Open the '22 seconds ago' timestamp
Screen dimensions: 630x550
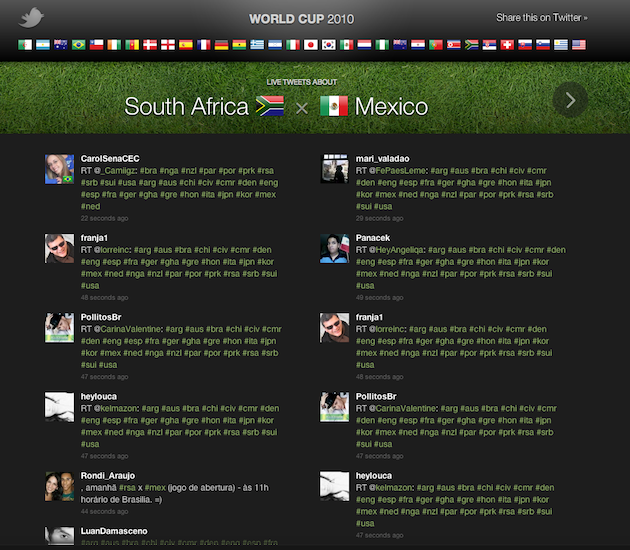(x=104, y=219)
